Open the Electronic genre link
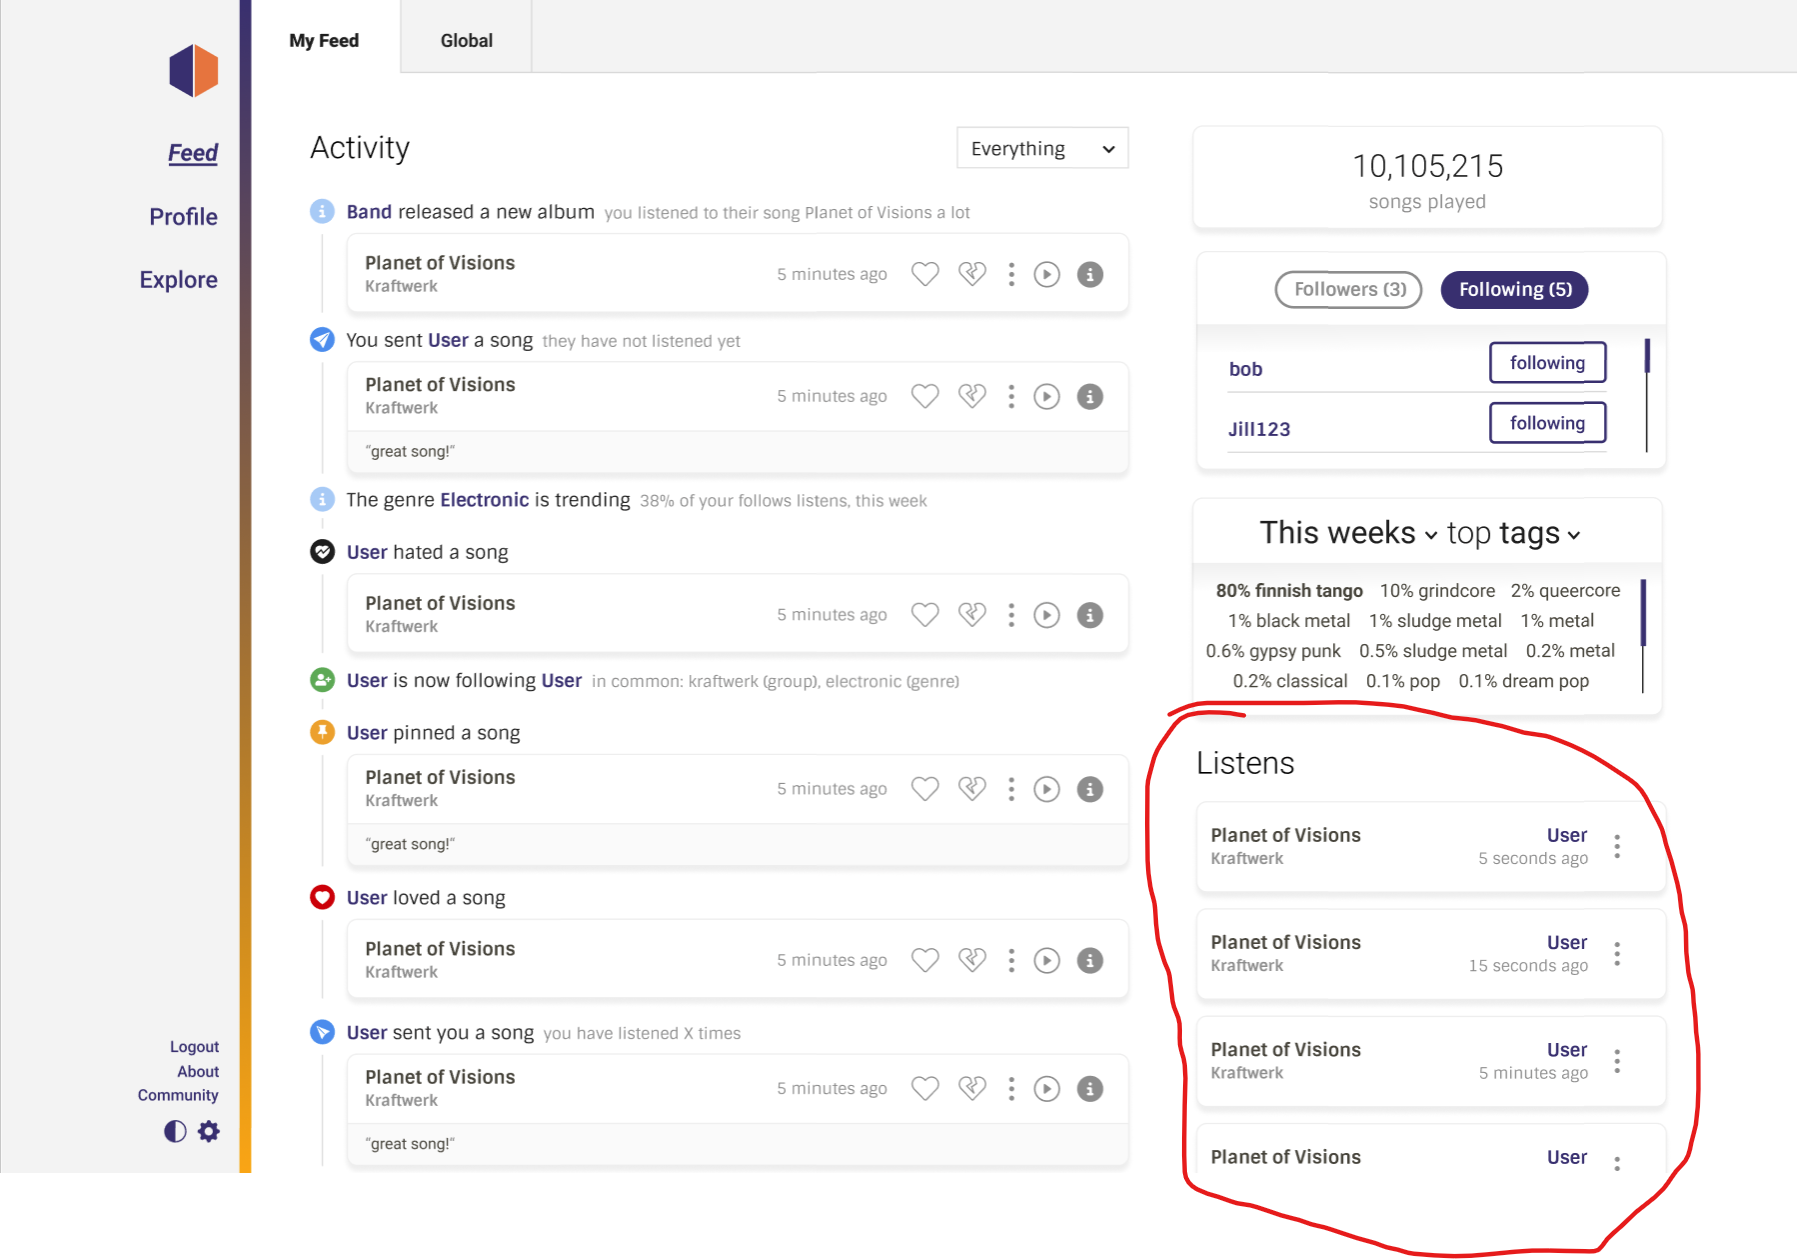Image resolution: width=1797 pixels, height=1259 pixels. (484, 500)
